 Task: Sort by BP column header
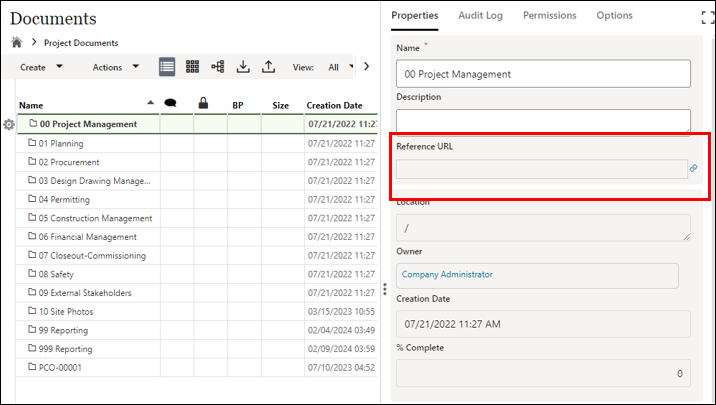[x=237, y=105]
